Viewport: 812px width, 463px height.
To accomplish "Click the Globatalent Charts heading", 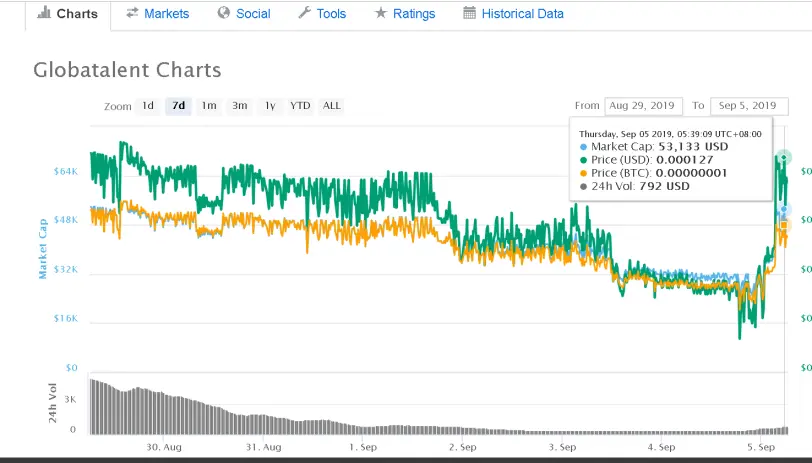I will pyautogui.click(x=127, y=70).
